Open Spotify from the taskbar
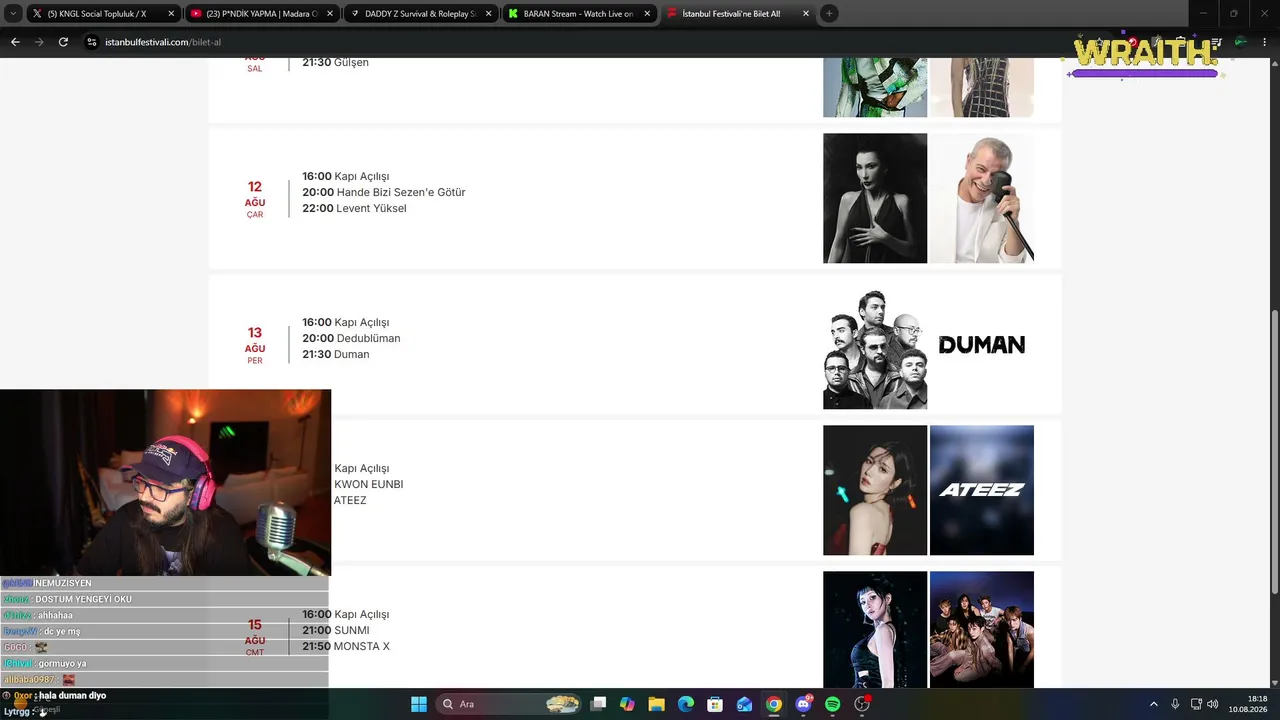 tap(833, 704)
